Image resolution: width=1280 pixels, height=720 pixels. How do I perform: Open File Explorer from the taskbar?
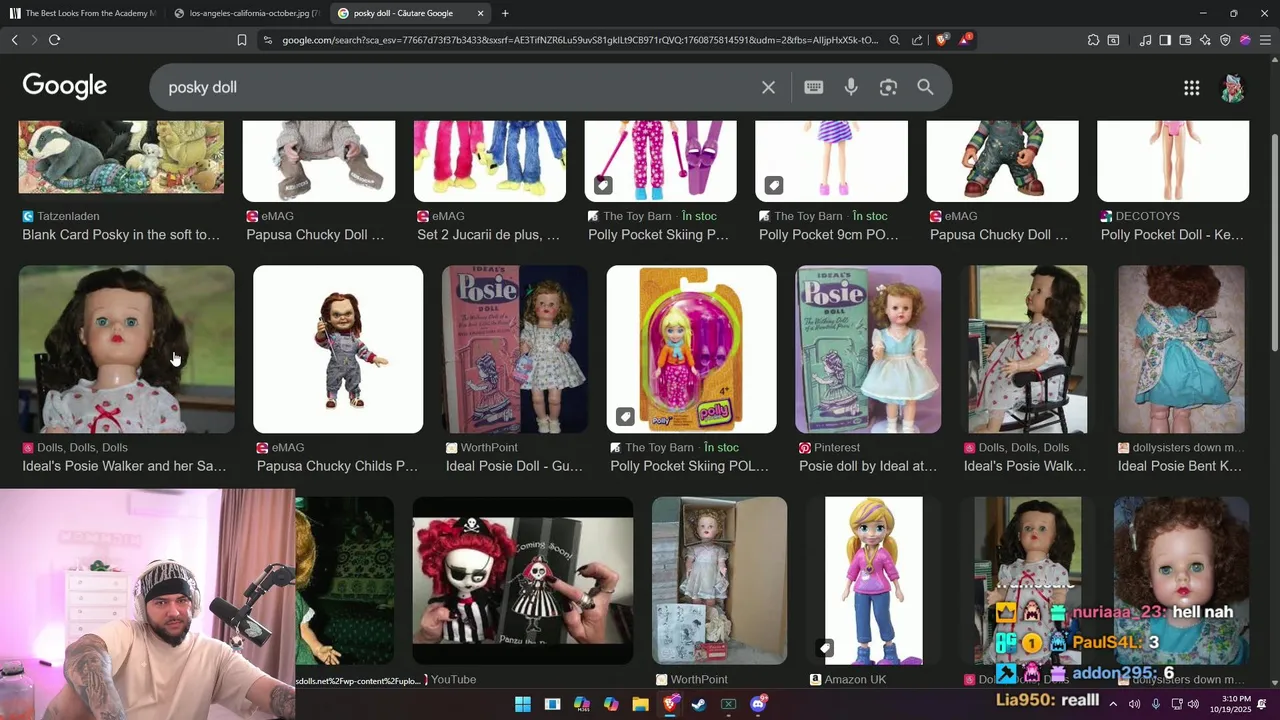(x=640, y=704)
